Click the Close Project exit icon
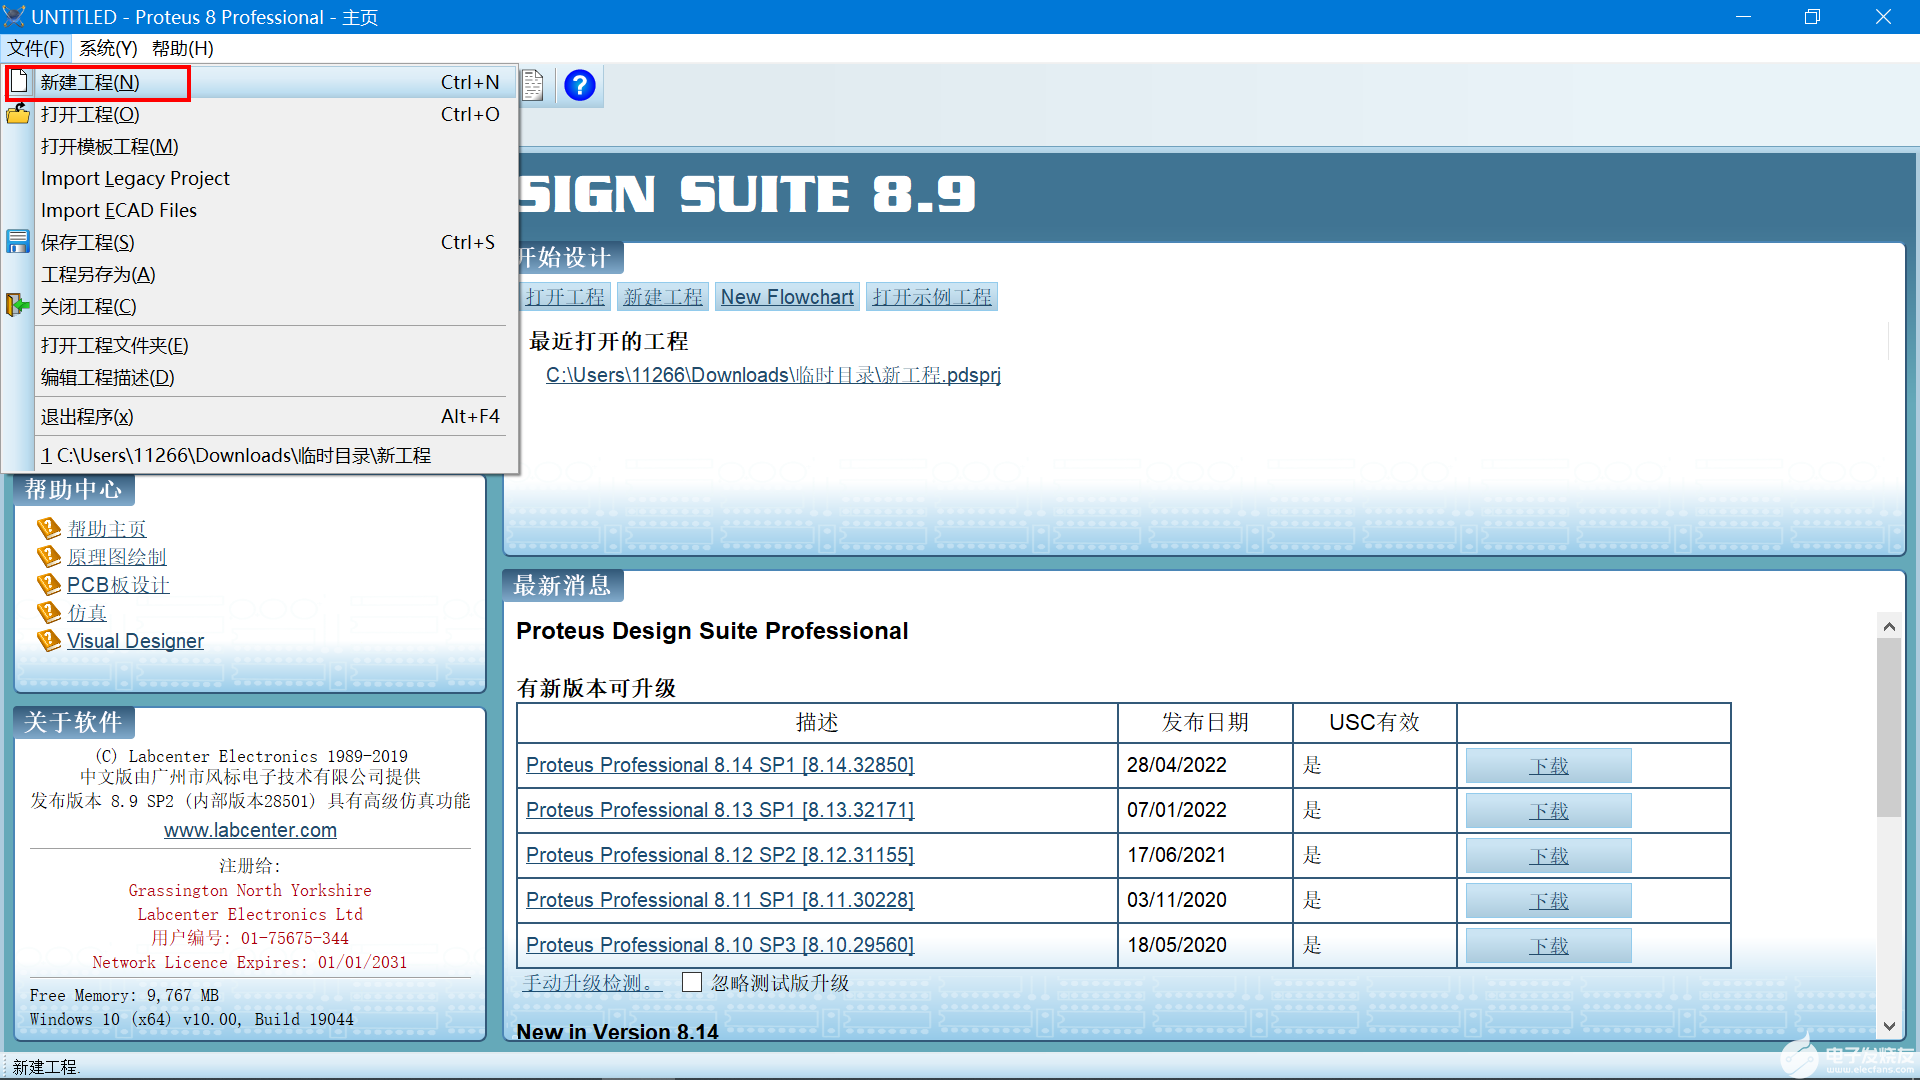 click(17, 305)
